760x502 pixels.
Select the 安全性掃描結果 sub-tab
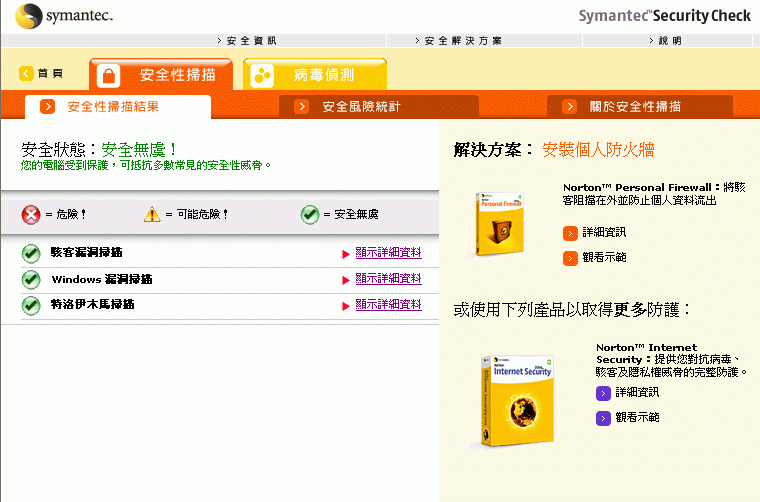pyautogui.click(x=118, y=107)
